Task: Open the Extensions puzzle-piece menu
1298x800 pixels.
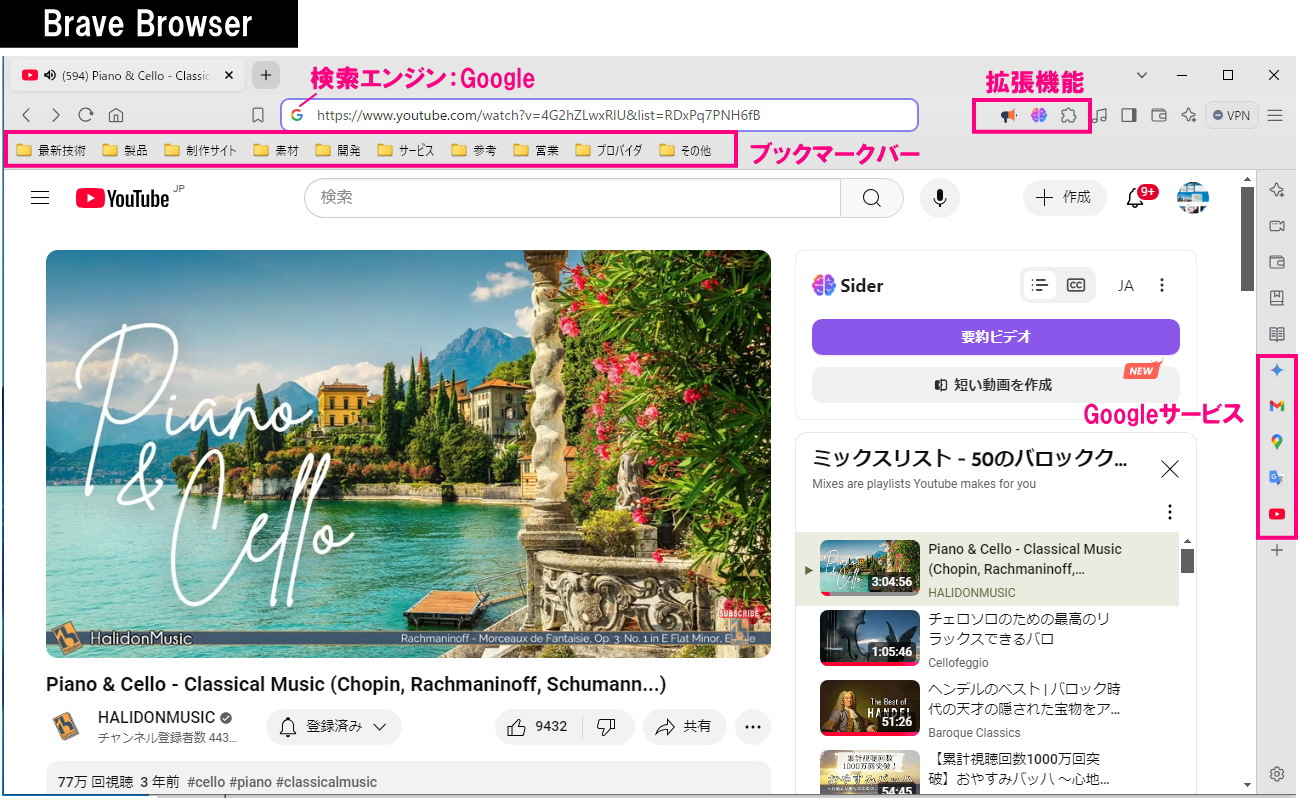Action: click(1068, 115)
